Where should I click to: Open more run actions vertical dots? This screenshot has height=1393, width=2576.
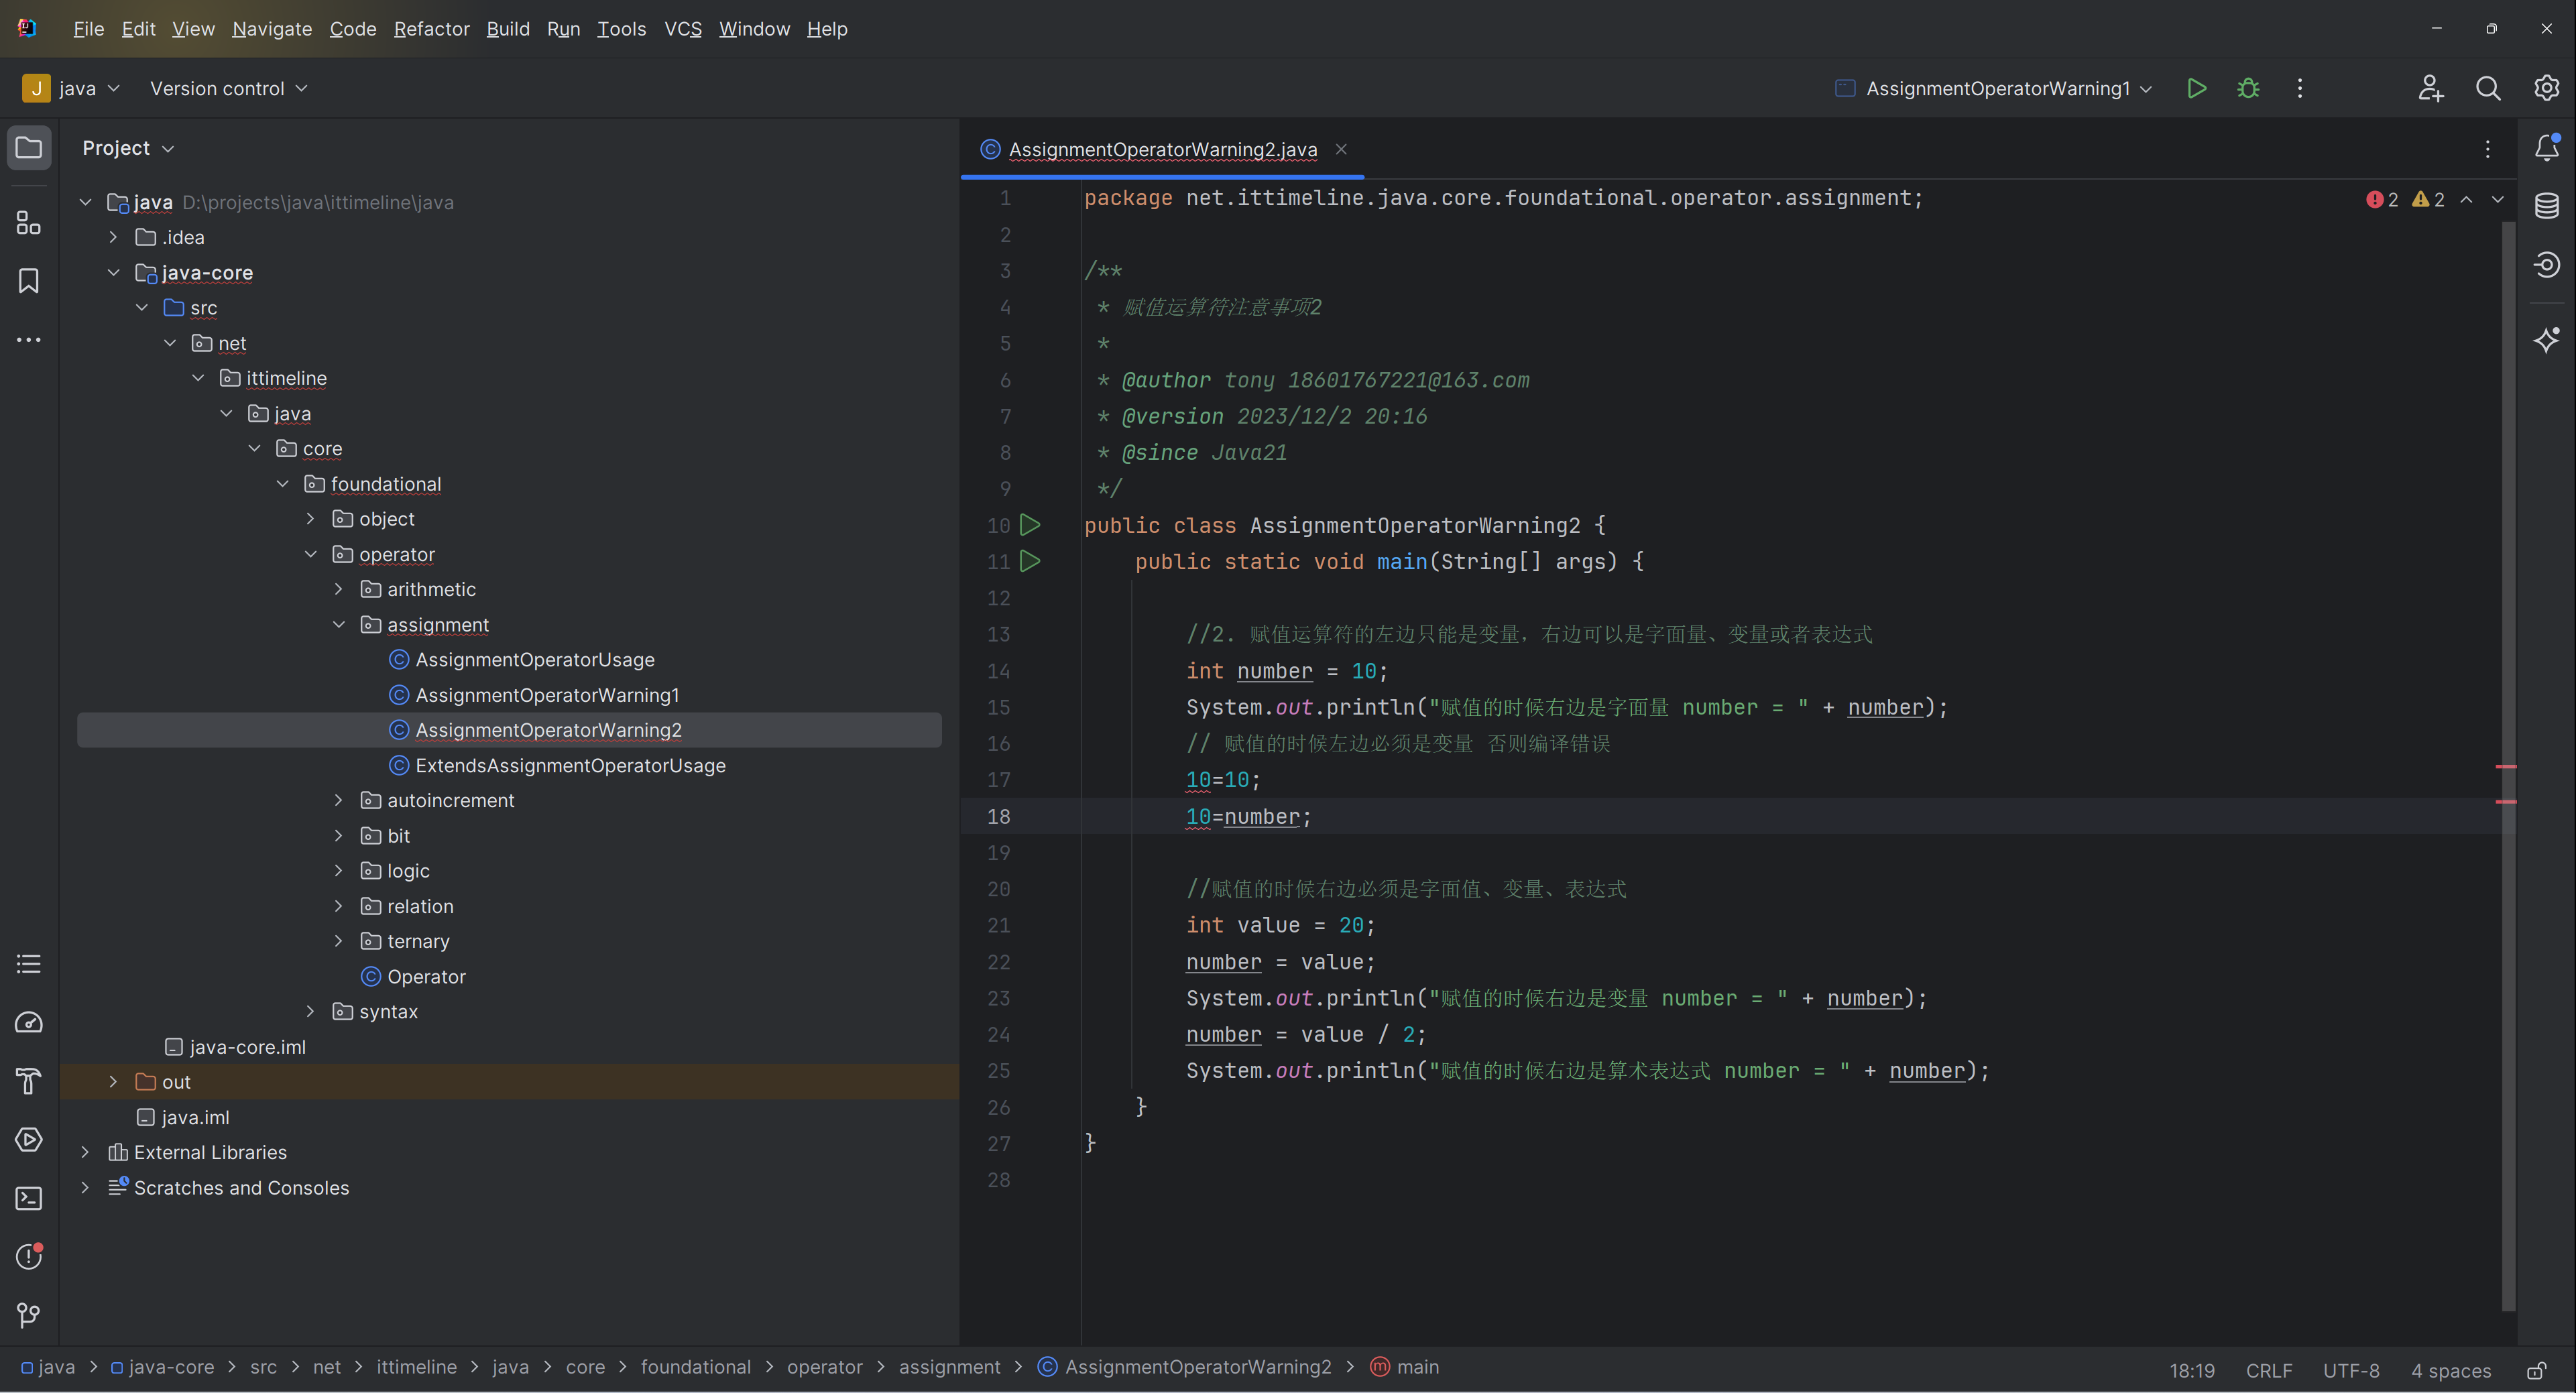point(2300,88)
